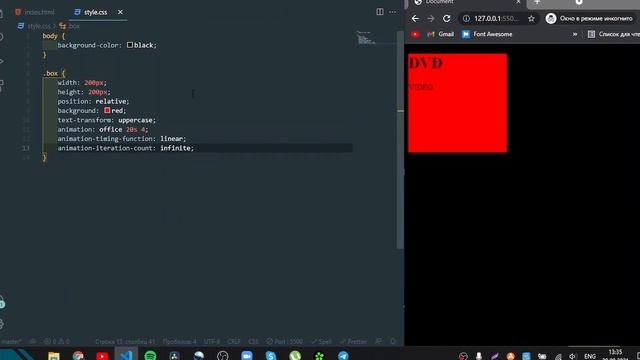The width and height of the screenshot is (640, 360).
Task: Click the 127.0.0.1 address bar
Action: click(x=497, y=18)
